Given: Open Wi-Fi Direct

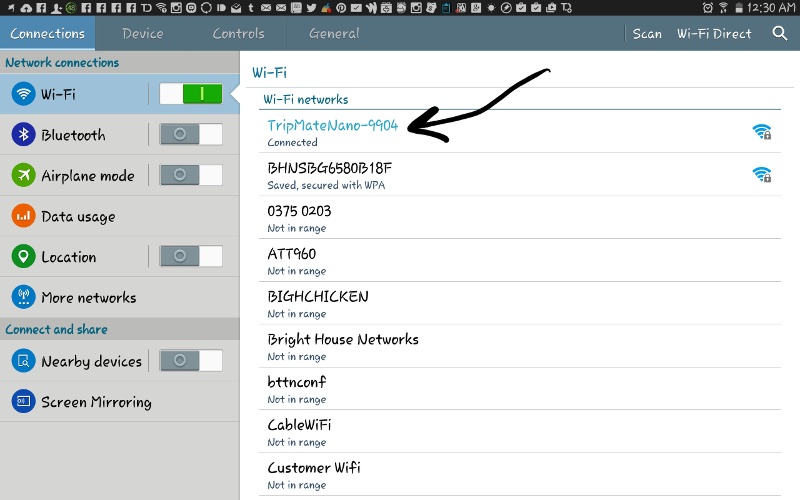Looking at the screenshot, I should pyautogui.click(x=714, y=34).
